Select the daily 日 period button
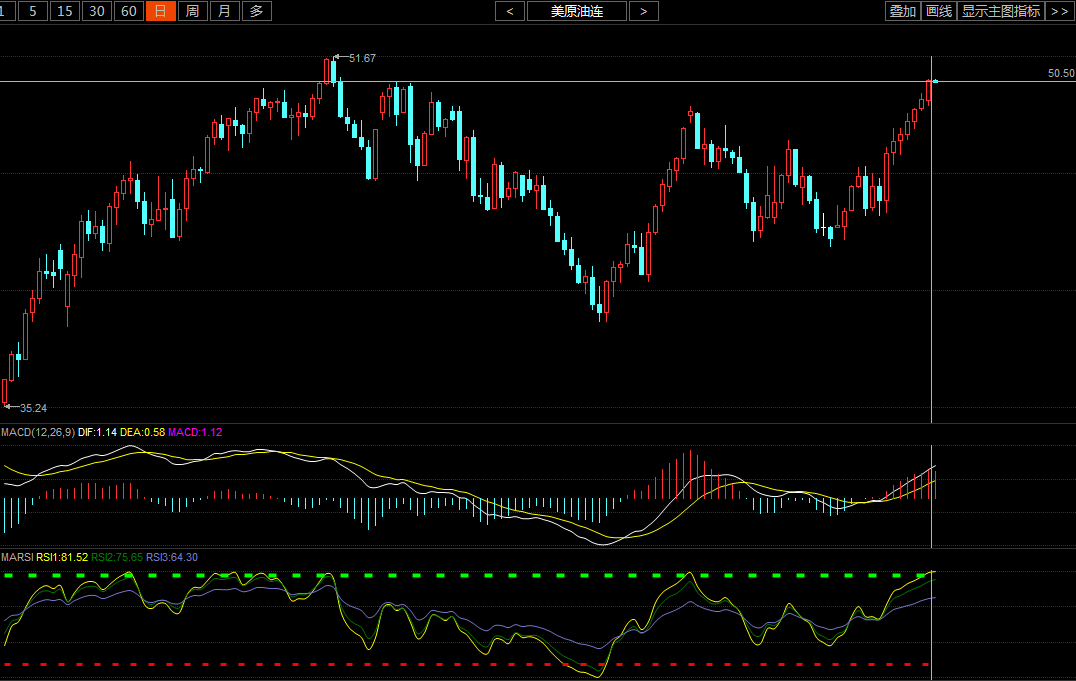This screenshot has width=1076, height=681. coord(160,11)
